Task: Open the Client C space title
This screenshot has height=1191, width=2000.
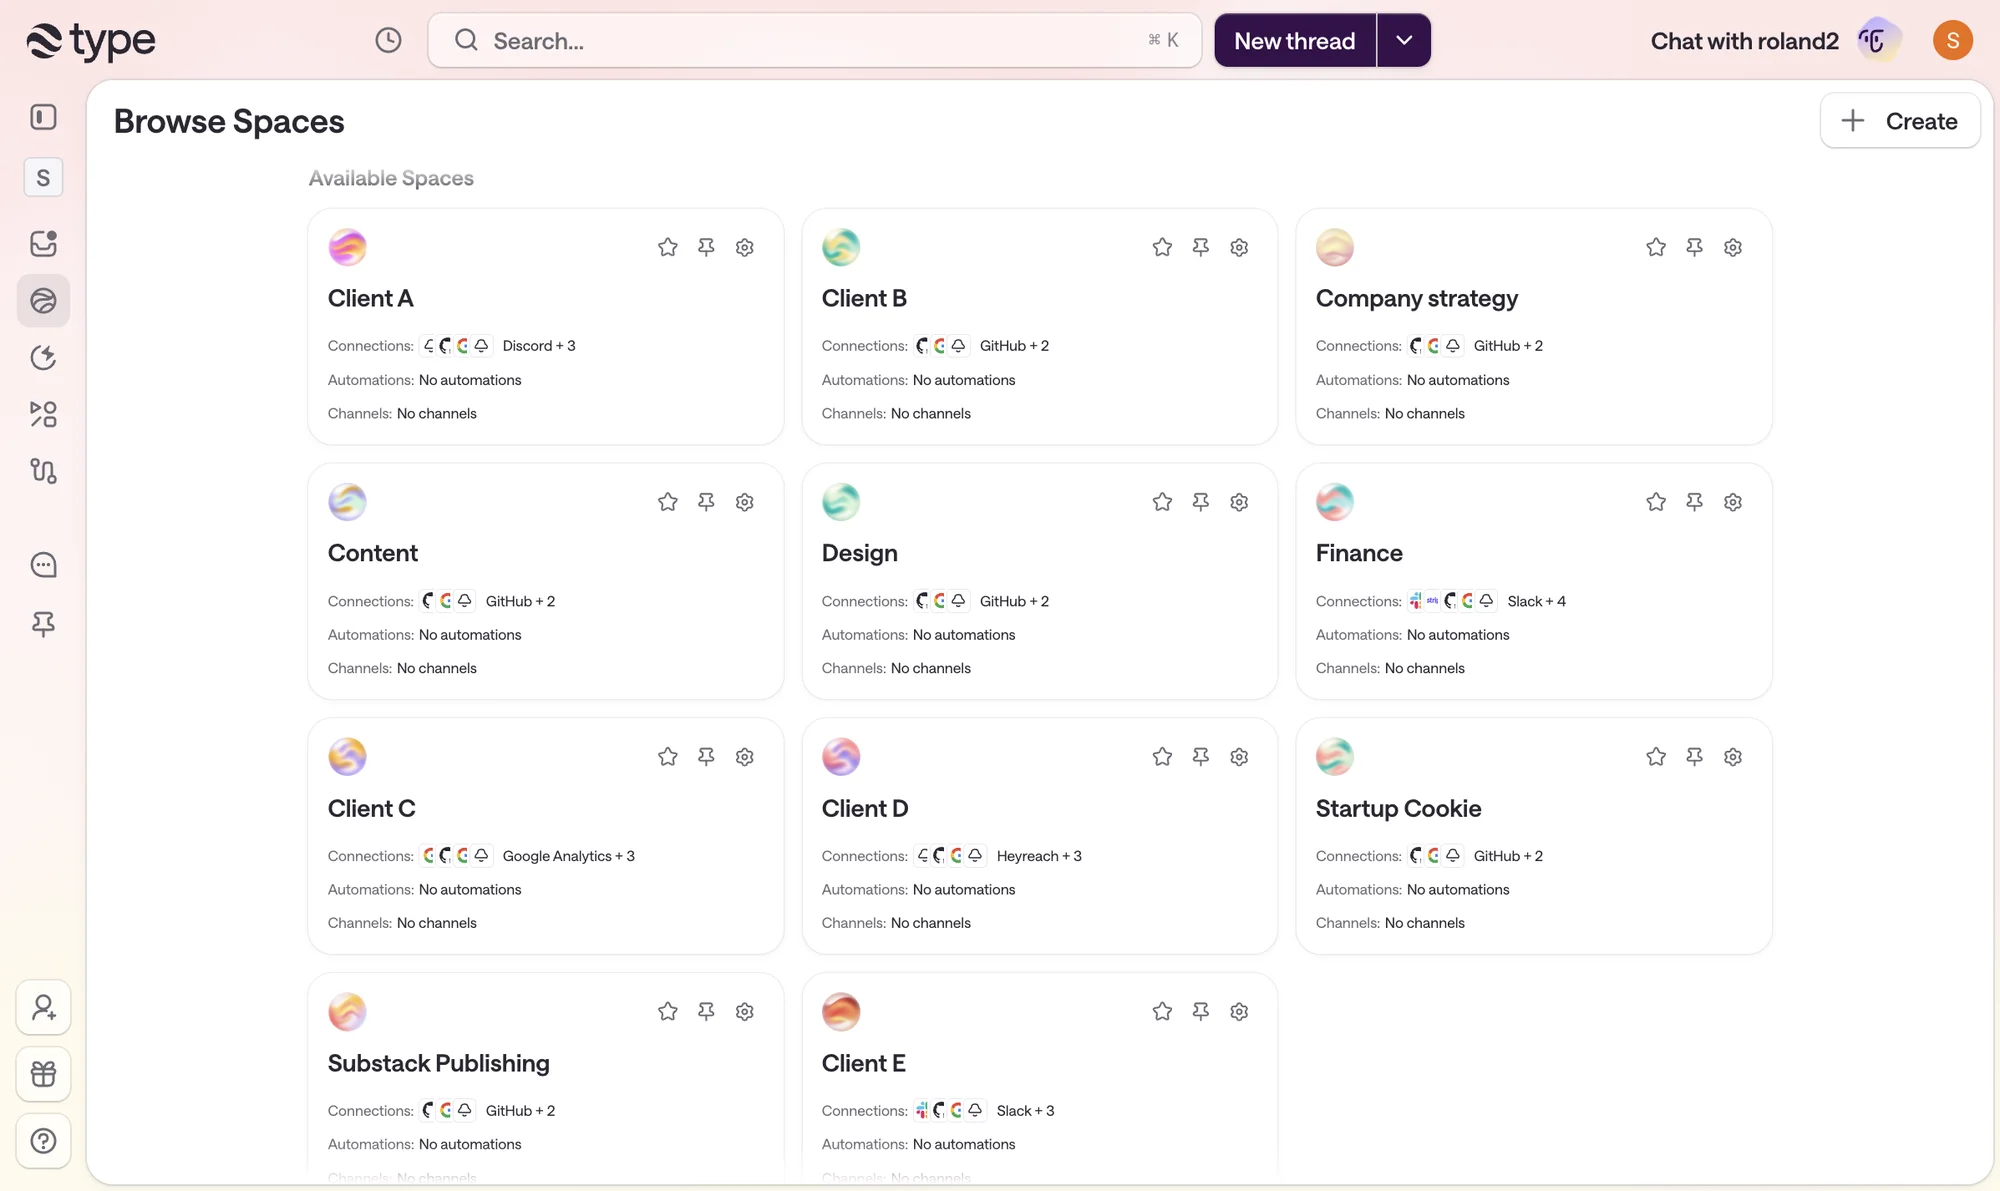Action: coord(371,808)
